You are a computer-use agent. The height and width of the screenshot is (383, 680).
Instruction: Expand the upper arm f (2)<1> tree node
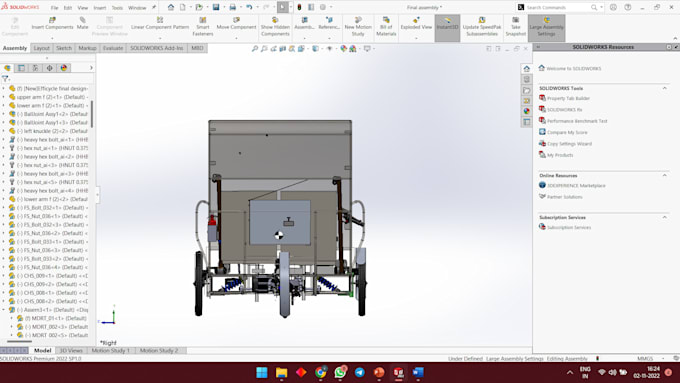click(4, 97)
